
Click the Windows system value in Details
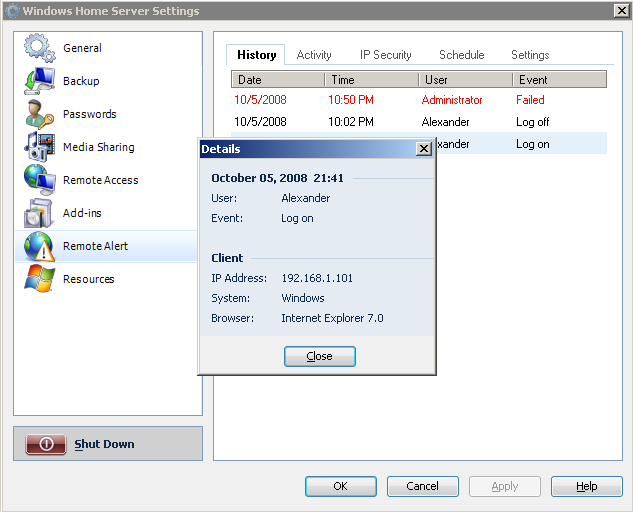[303, 298]
